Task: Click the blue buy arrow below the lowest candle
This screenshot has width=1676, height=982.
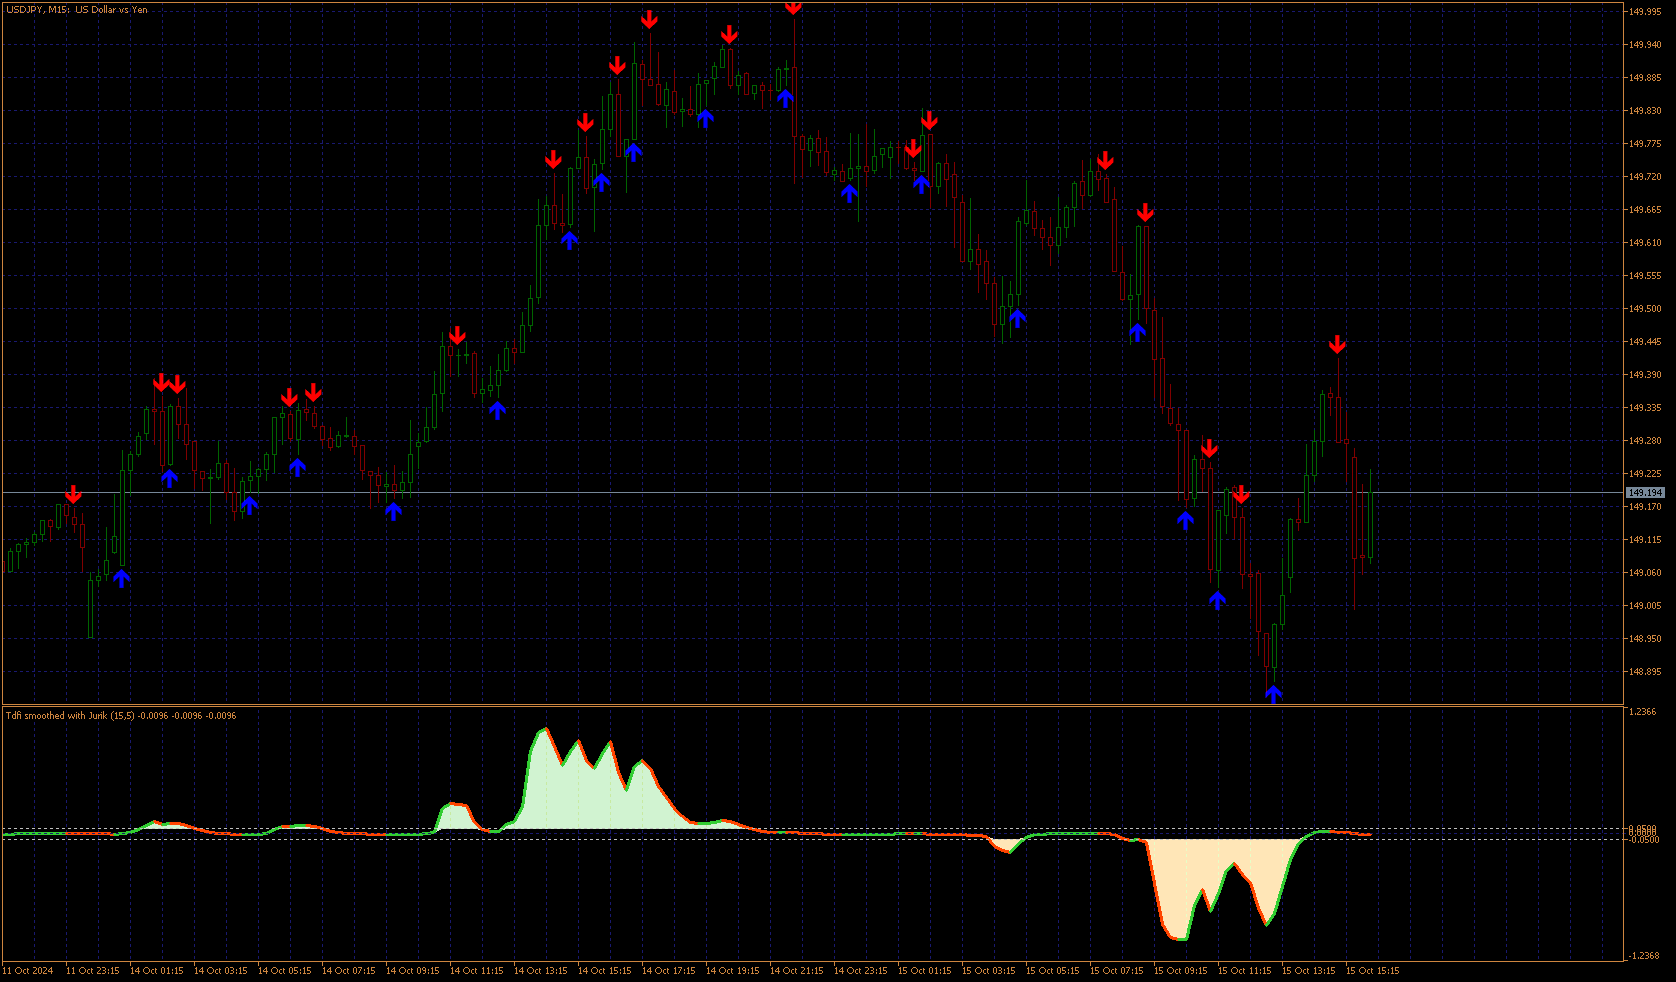Action: click(1273, 694)
